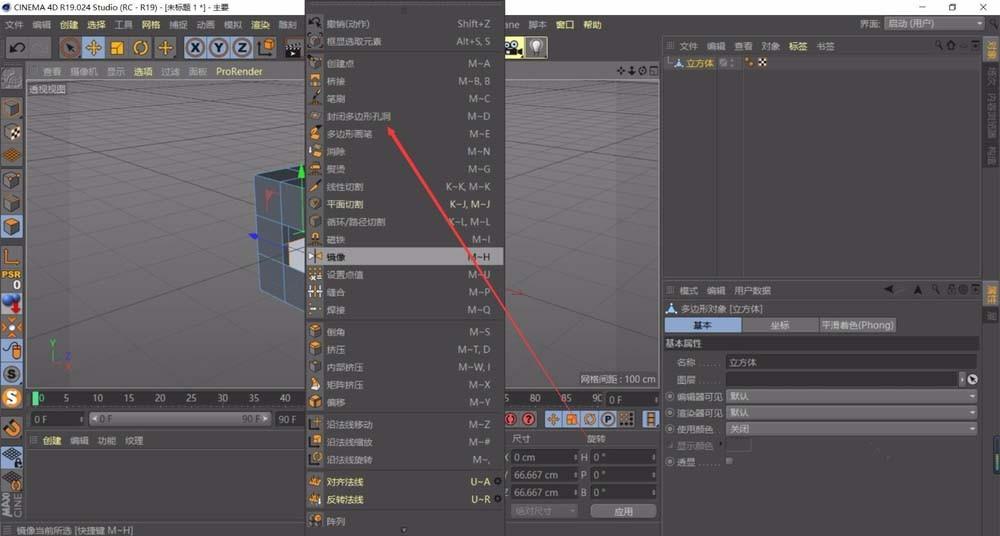Expand more context menu items arrow
The height and width of the screenshot is (536, 1000).
click(404, 530)
